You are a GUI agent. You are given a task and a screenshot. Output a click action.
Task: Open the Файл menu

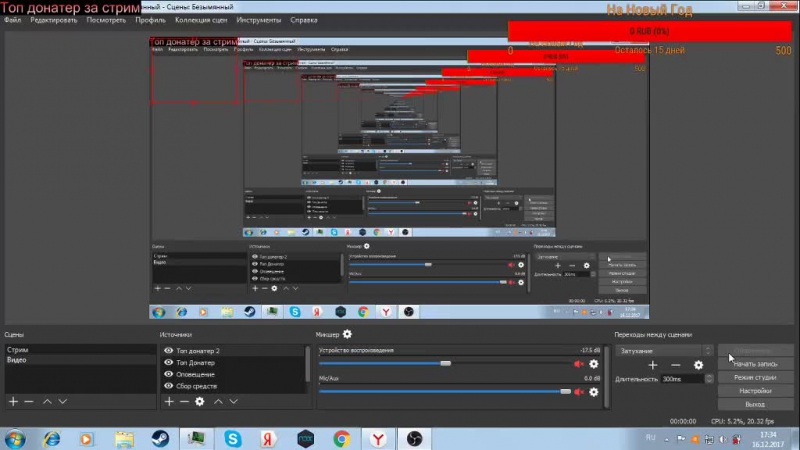tap(13, 20)
